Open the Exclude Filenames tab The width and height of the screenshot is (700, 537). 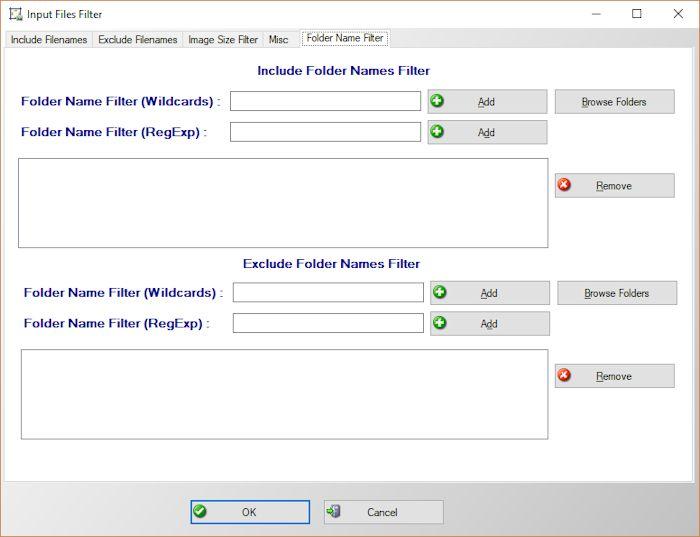click(x=138, y=40)
